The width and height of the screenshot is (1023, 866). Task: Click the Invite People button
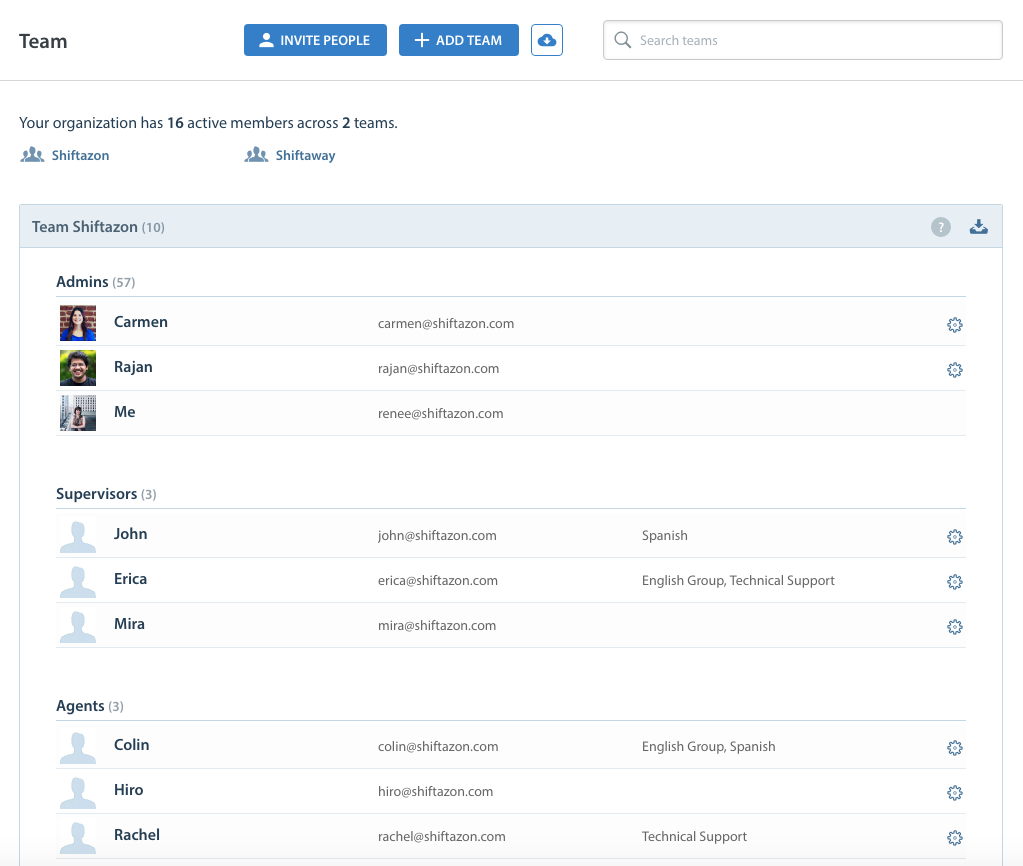pos(315,41)
